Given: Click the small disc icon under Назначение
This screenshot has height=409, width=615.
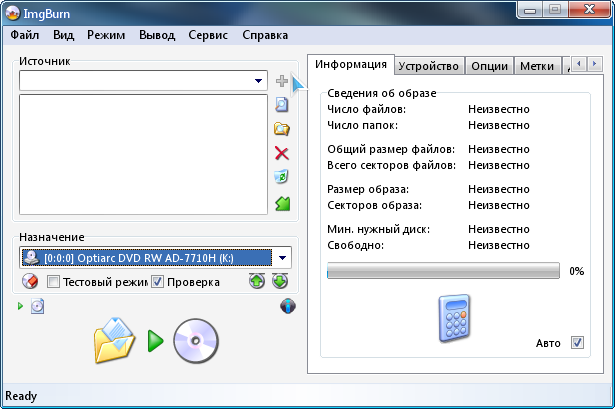Looking at the screenshot, I should 38,306.
